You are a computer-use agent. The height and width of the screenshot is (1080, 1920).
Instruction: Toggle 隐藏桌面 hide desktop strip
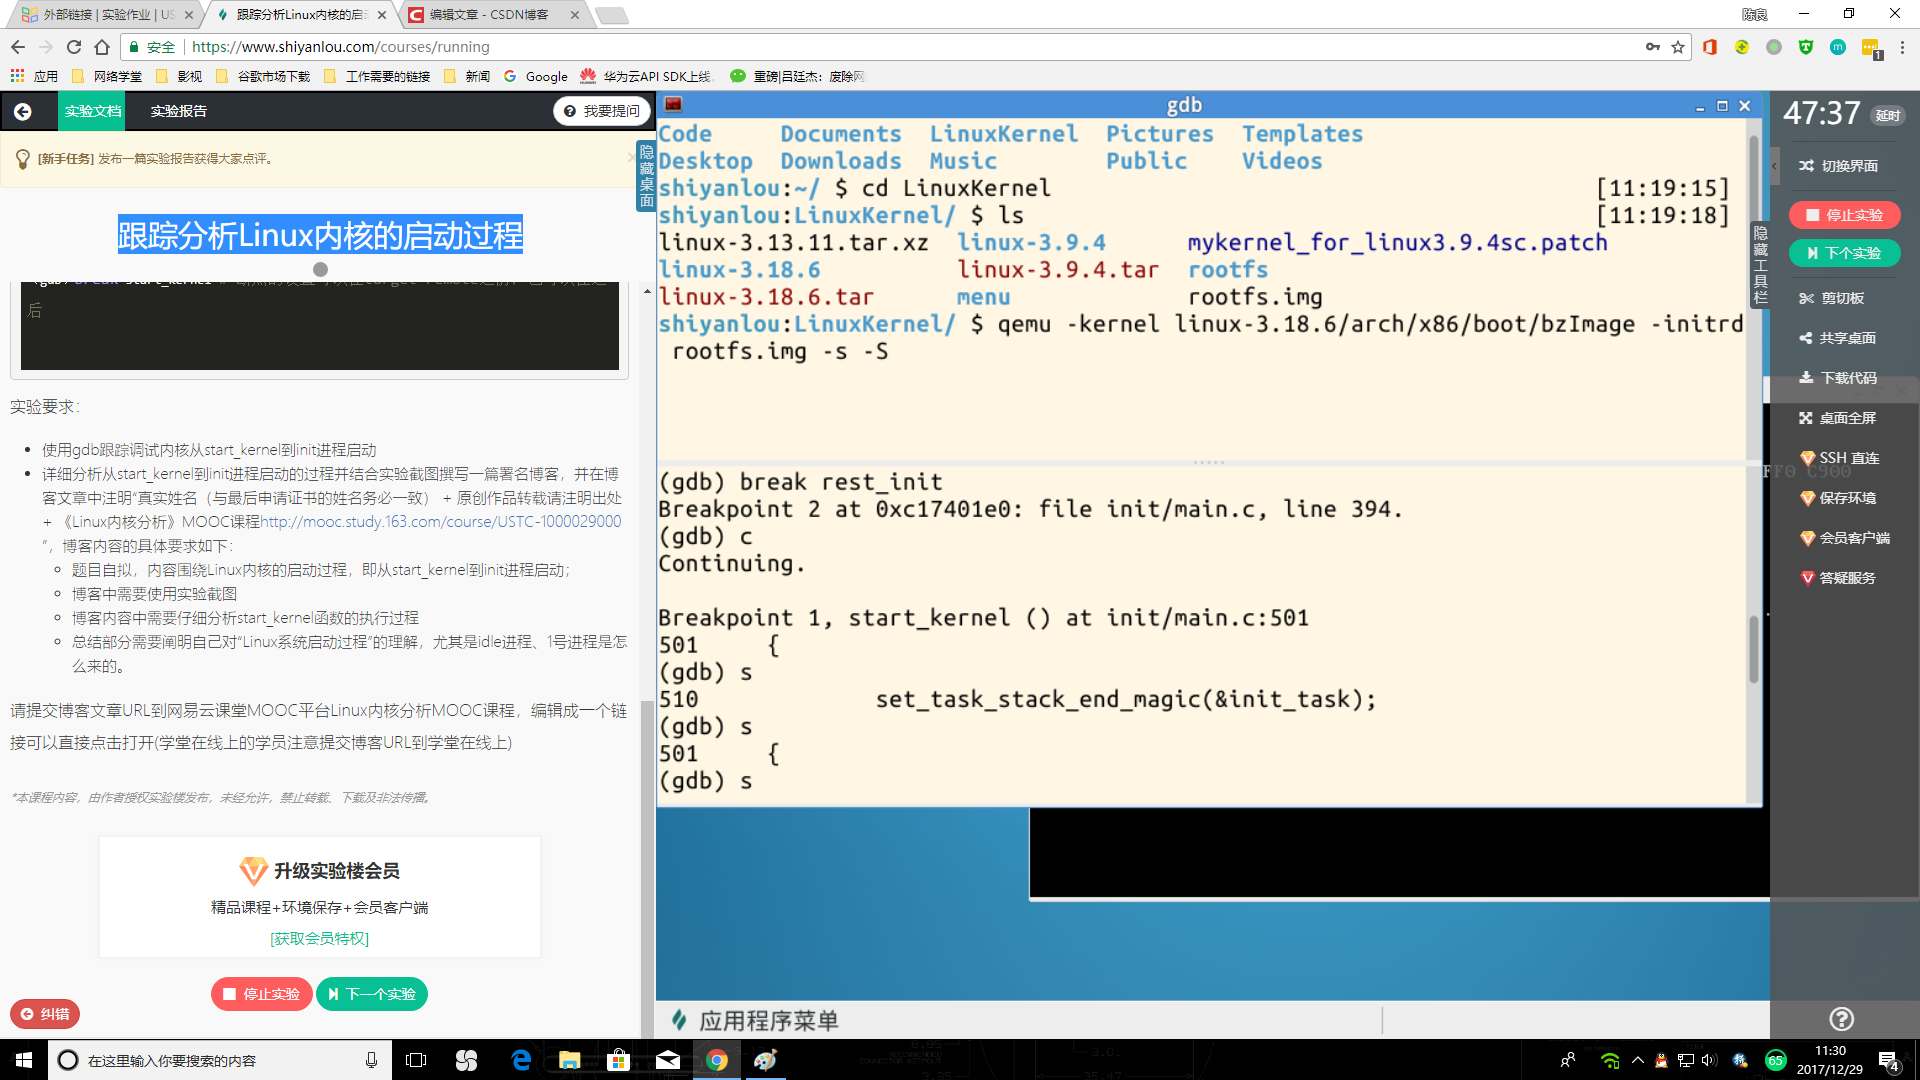[646, 176]
